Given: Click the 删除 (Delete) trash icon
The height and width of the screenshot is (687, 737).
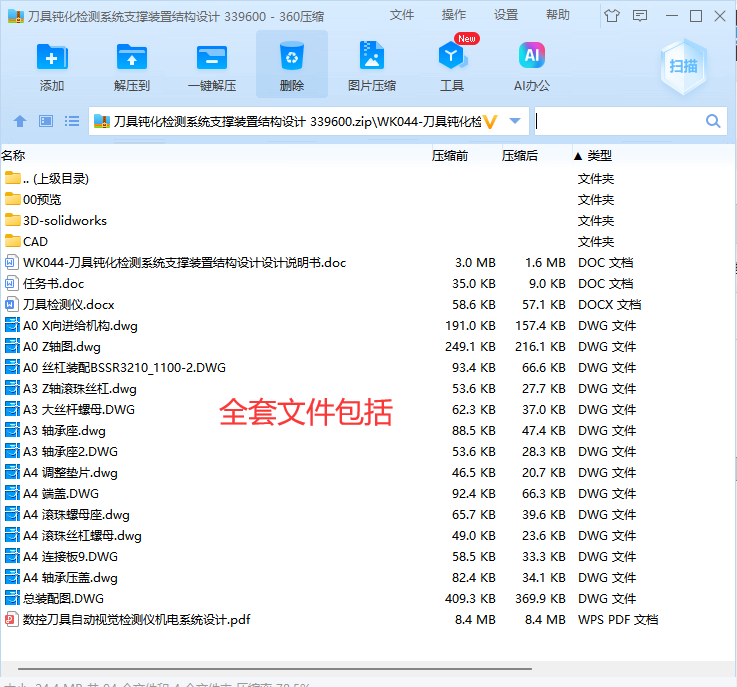Looking at the screenshot, I should (x=292, y=57).
